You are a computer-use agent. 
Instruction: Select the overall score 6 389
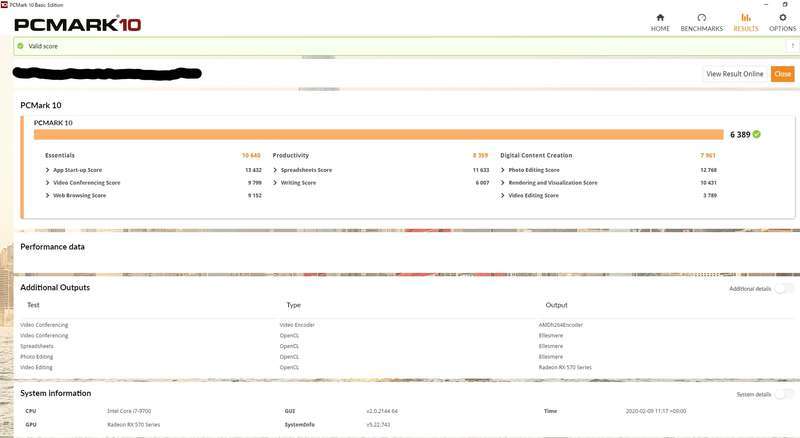coord(740,134)
